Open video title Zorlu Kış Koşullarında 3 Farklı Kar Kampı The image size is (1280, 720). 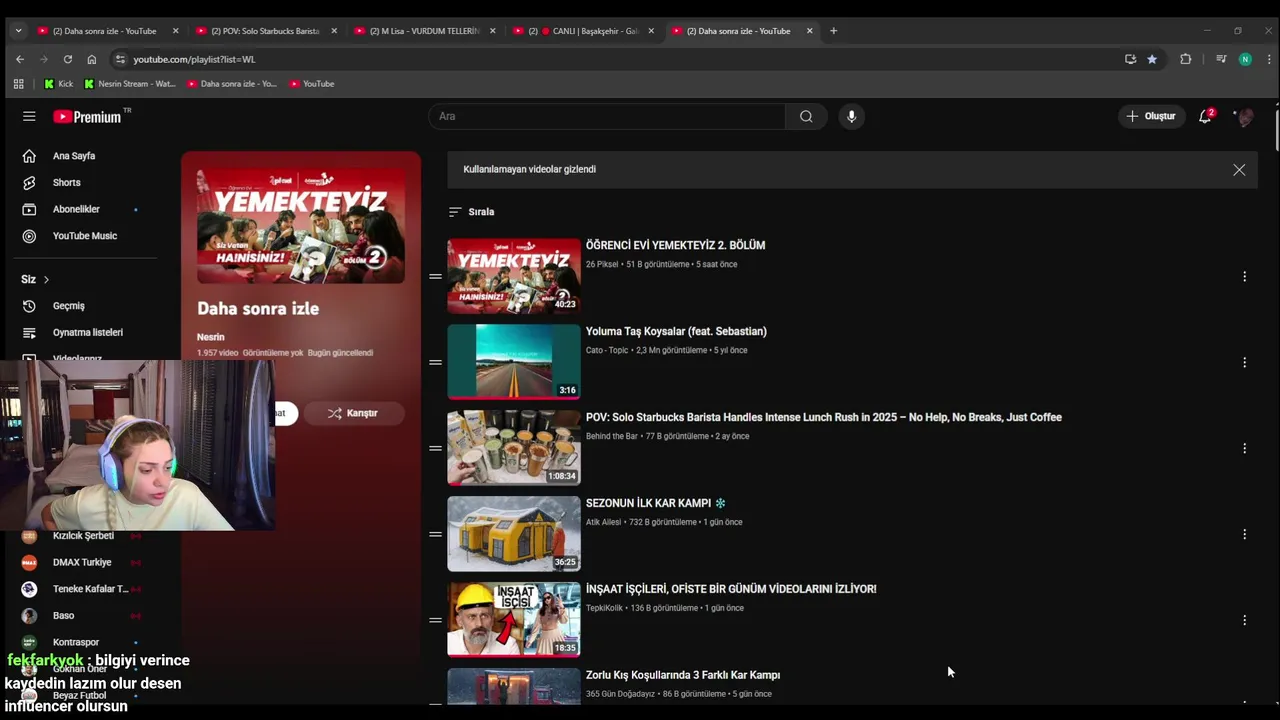tap(683, 675)
